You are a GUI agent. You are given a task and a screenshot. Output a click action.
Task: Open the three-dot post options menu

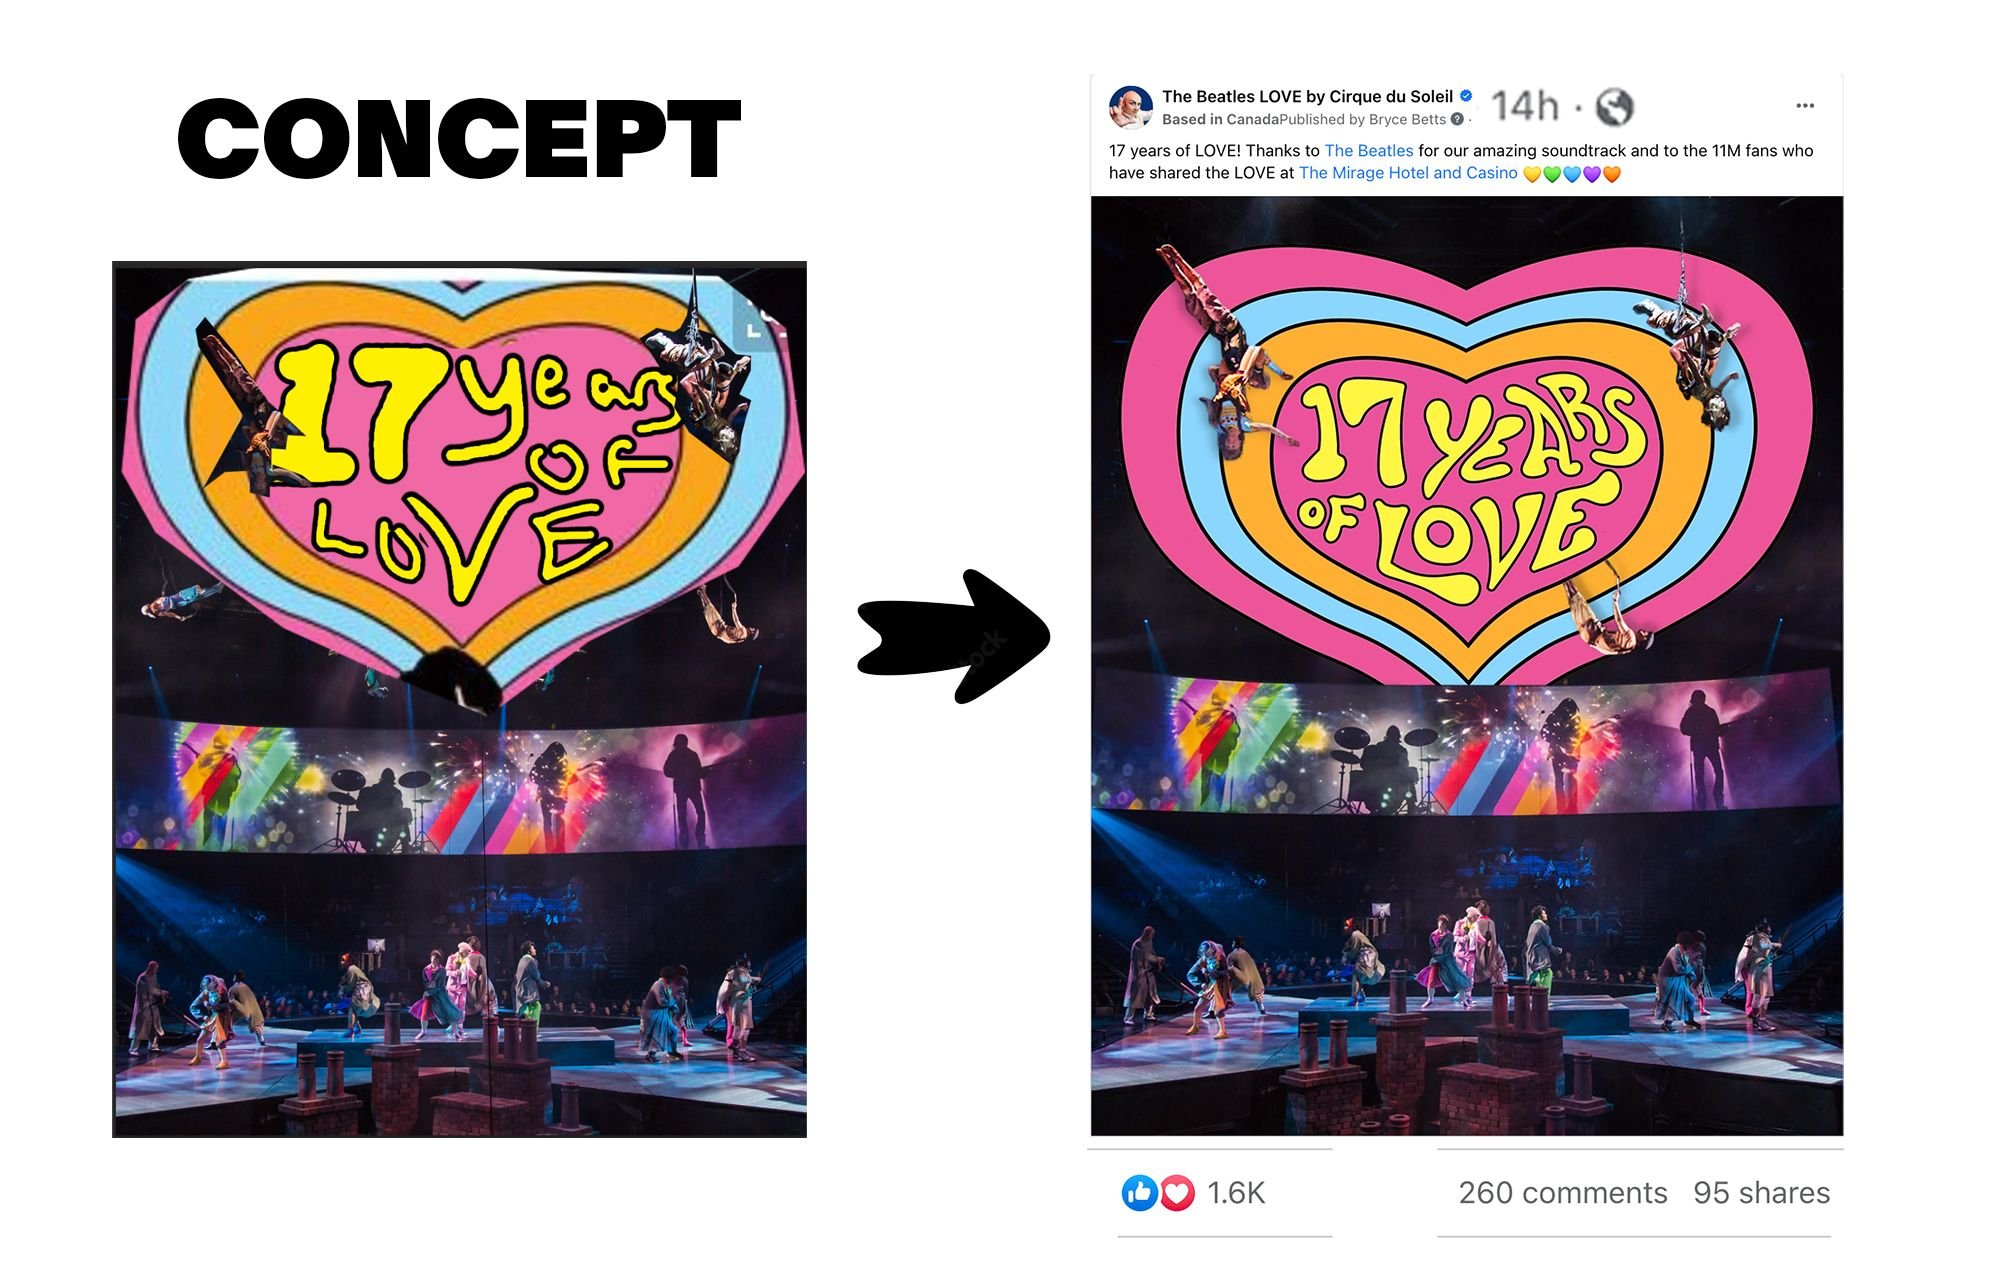[x=1804, y=106]
